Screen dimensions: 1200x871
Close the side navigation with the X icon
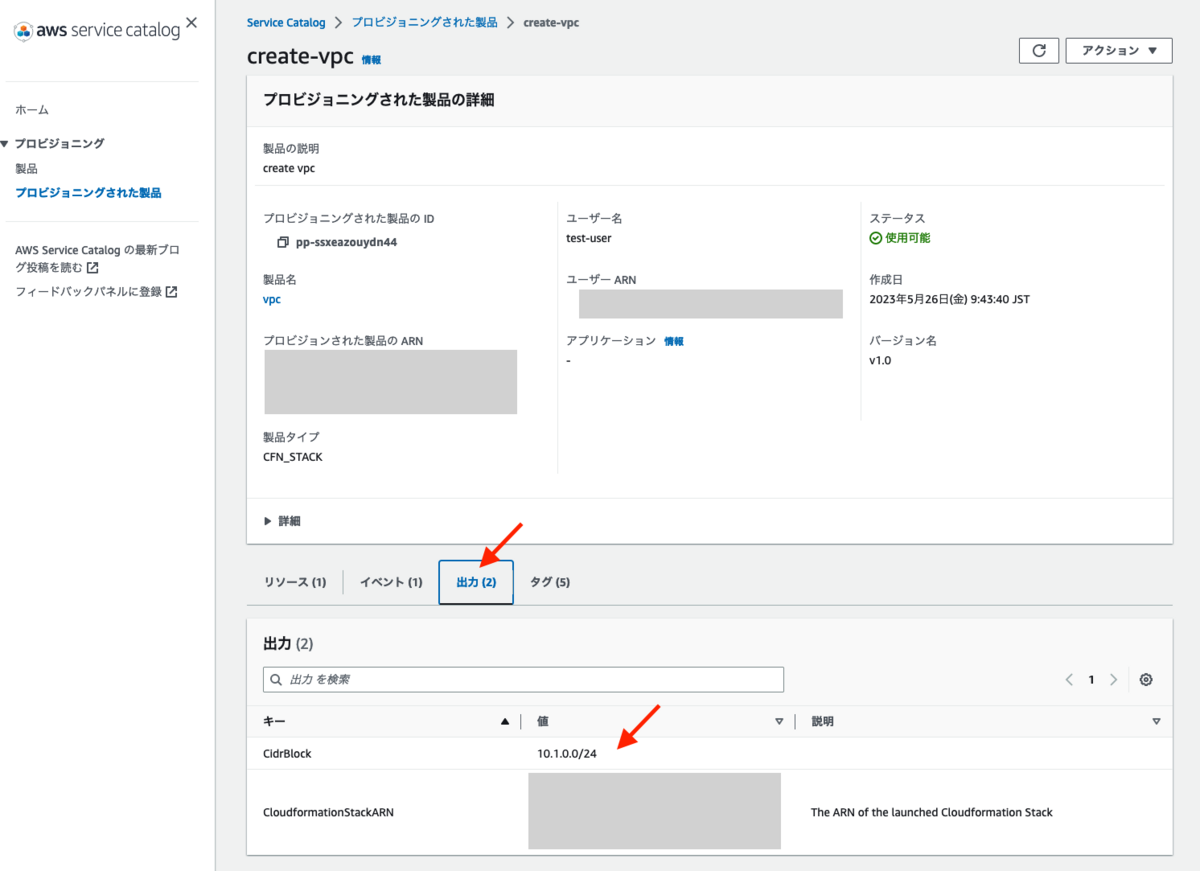pyautogui.click(x=192, y=22)
